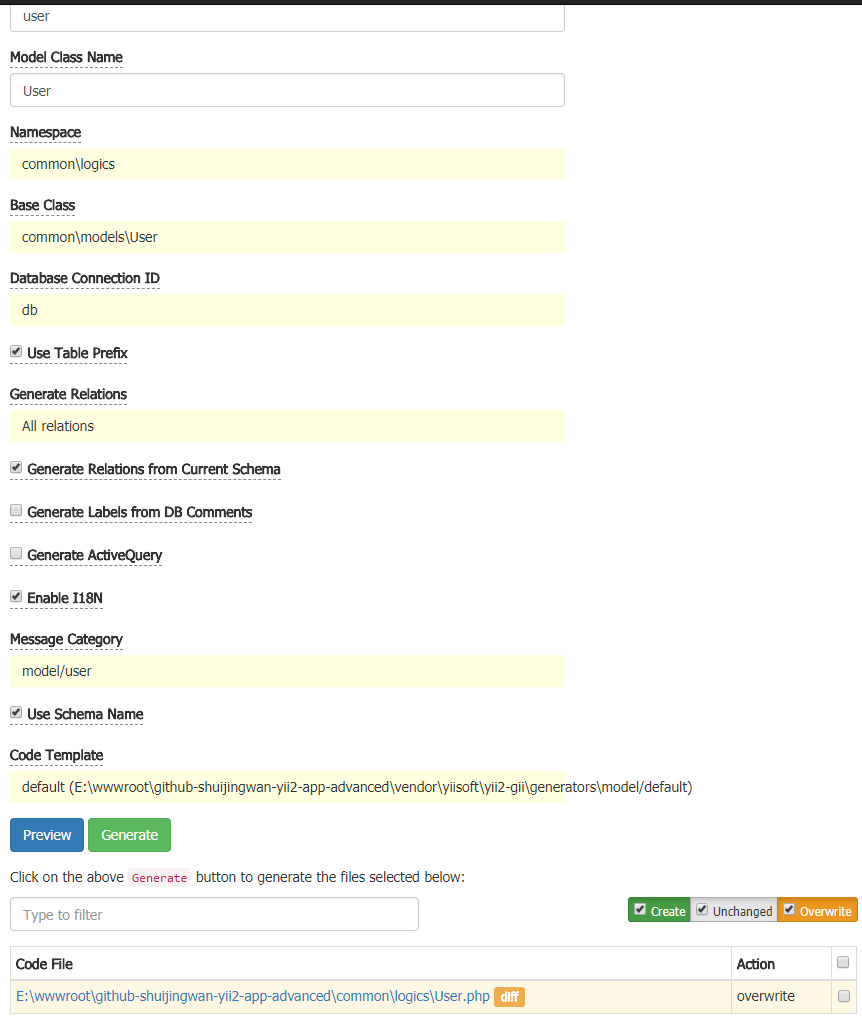Click the Type to filter box
Viewport: 862px width, 1022px height.
[x=214, y=914]
